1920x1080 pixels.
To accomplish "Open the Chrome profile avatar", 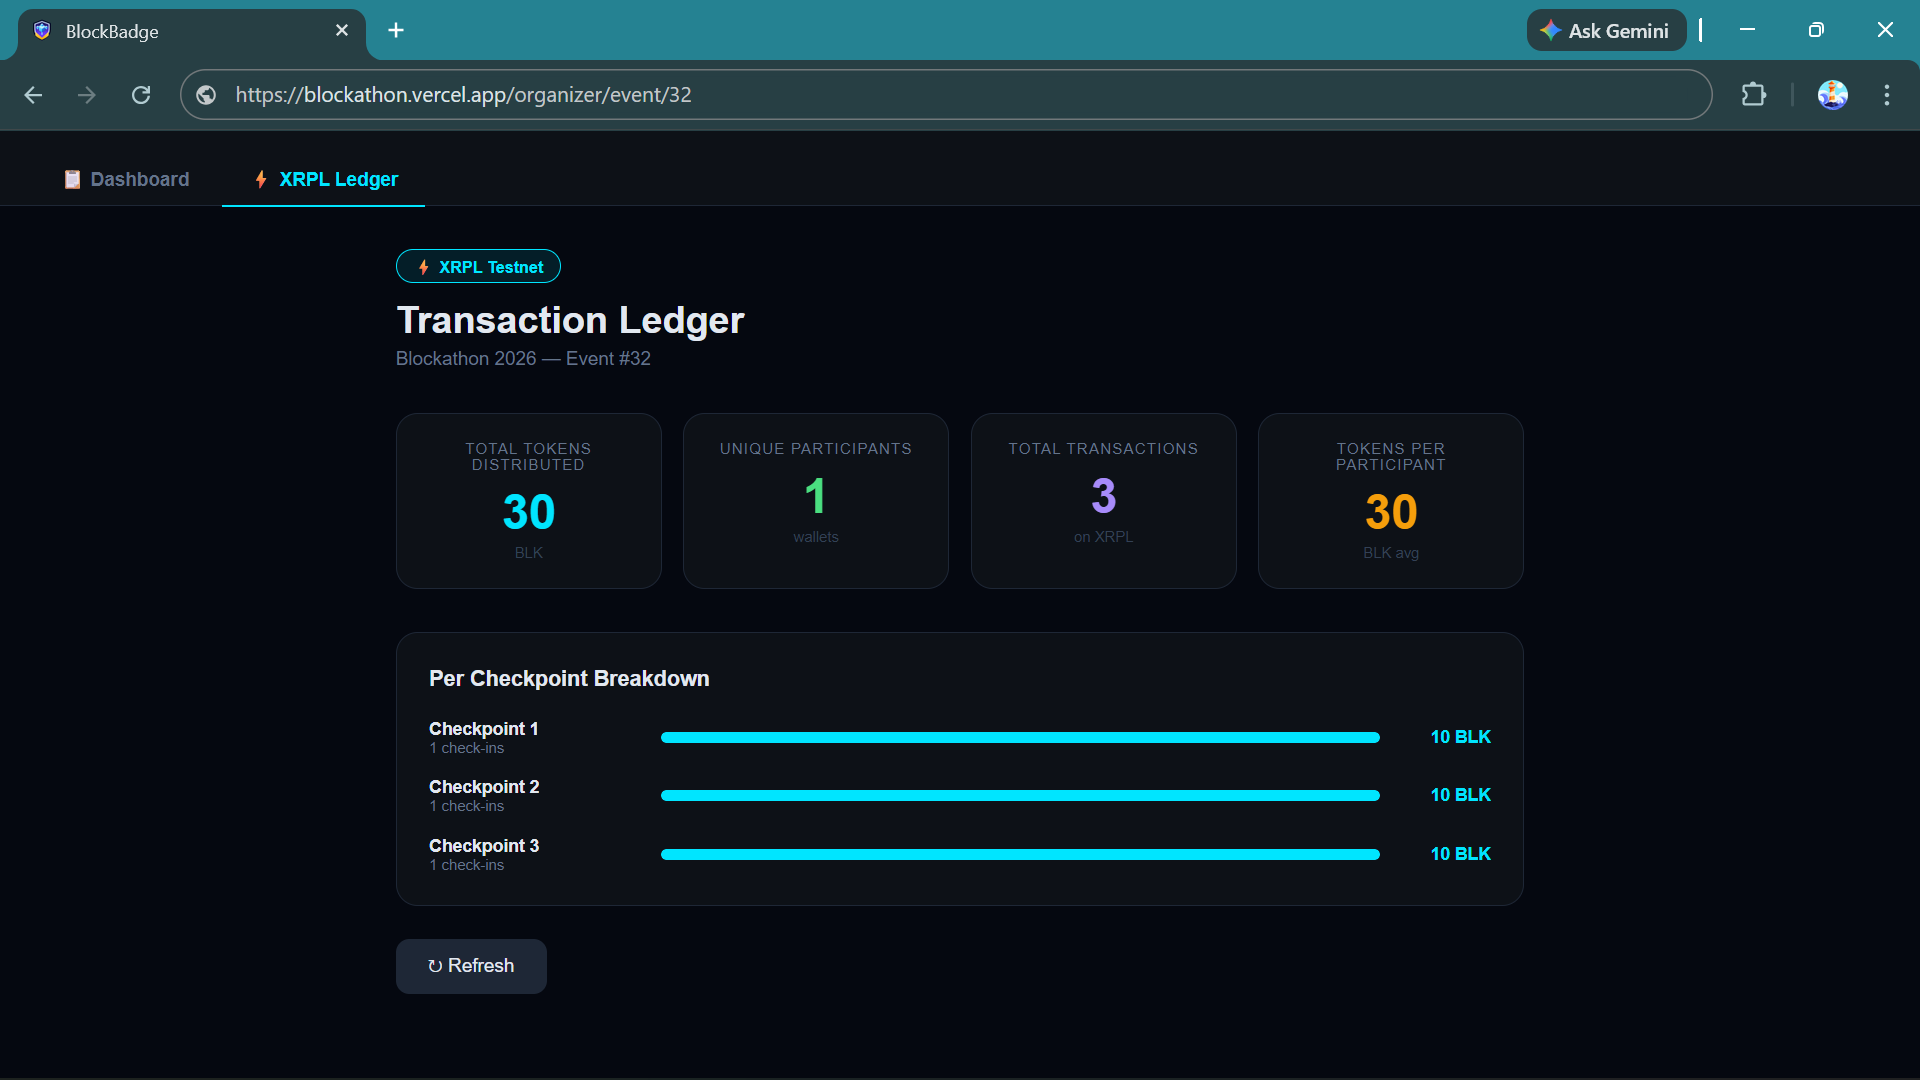I will (1832, 95).
